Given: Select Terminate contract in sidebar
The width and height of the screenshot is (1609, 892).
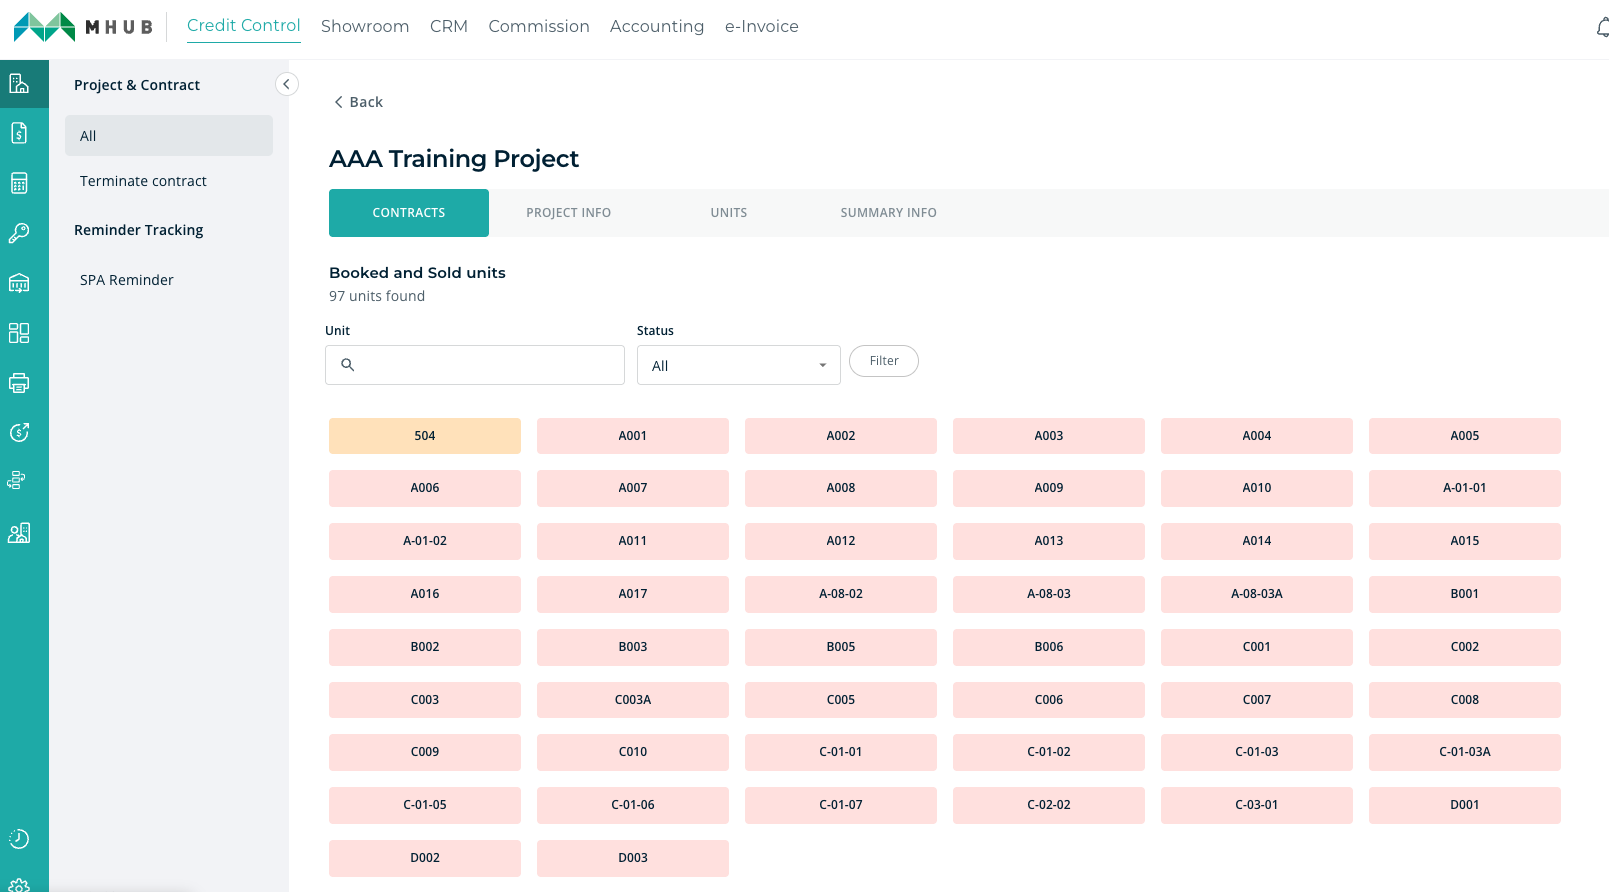Looking at the screenshot, I should click(143, 181).
